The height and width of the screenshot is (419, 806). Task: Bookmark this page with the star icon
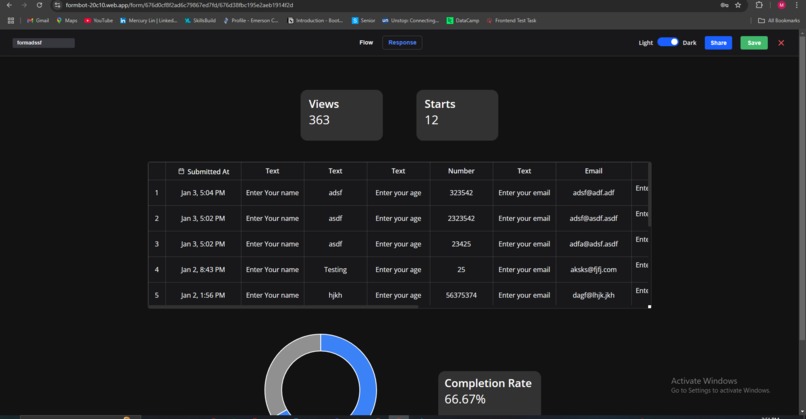pos(738,5)
